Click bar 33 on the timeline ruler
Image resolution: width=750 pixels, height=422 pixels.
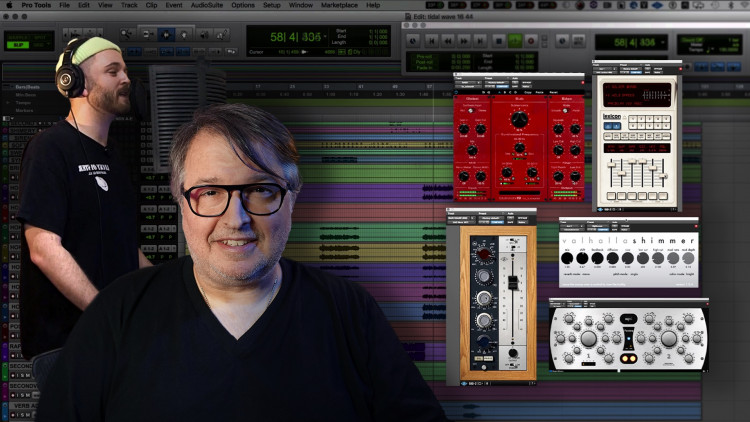tap(326, 87)
